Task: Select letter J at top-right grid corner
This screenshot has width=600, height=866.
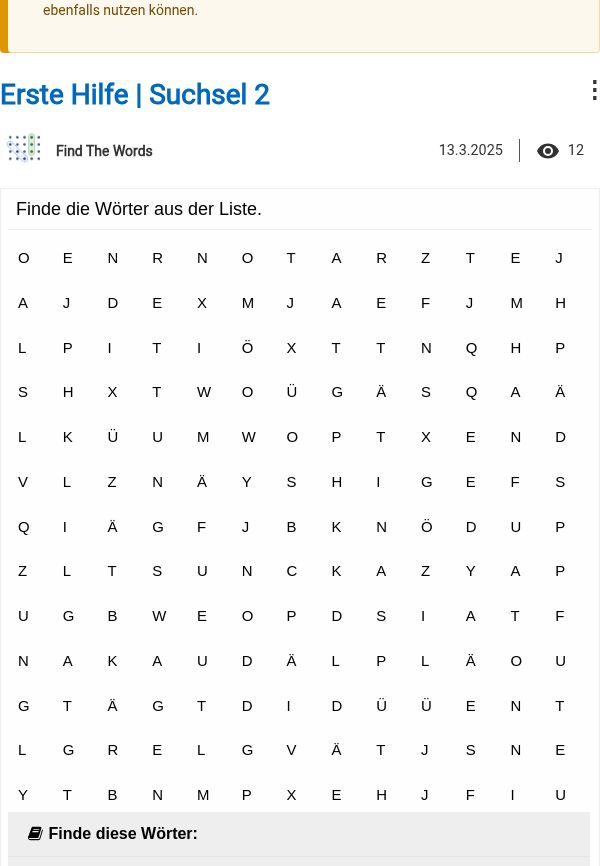Action: 559,258
